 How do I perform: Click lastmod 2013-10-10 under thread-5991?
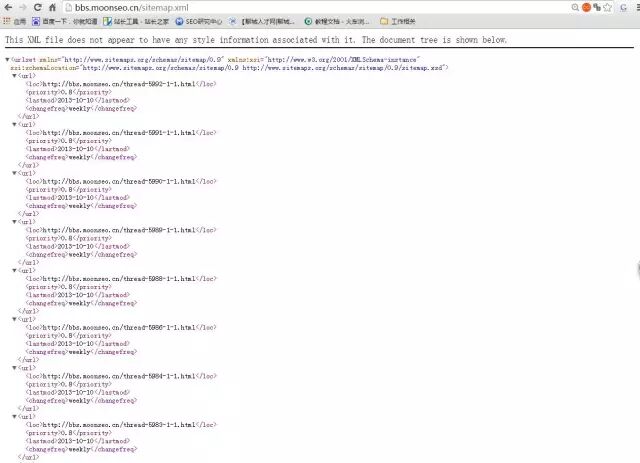(78, 149)
